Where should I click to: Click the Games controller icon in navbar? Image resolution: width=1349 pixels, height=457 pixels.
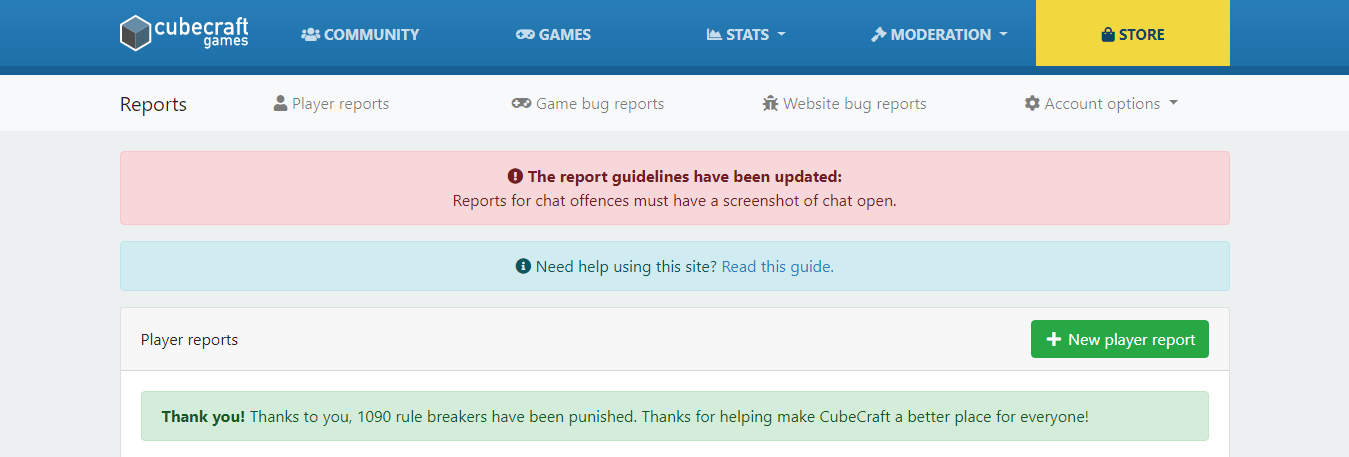click(525, 34)
